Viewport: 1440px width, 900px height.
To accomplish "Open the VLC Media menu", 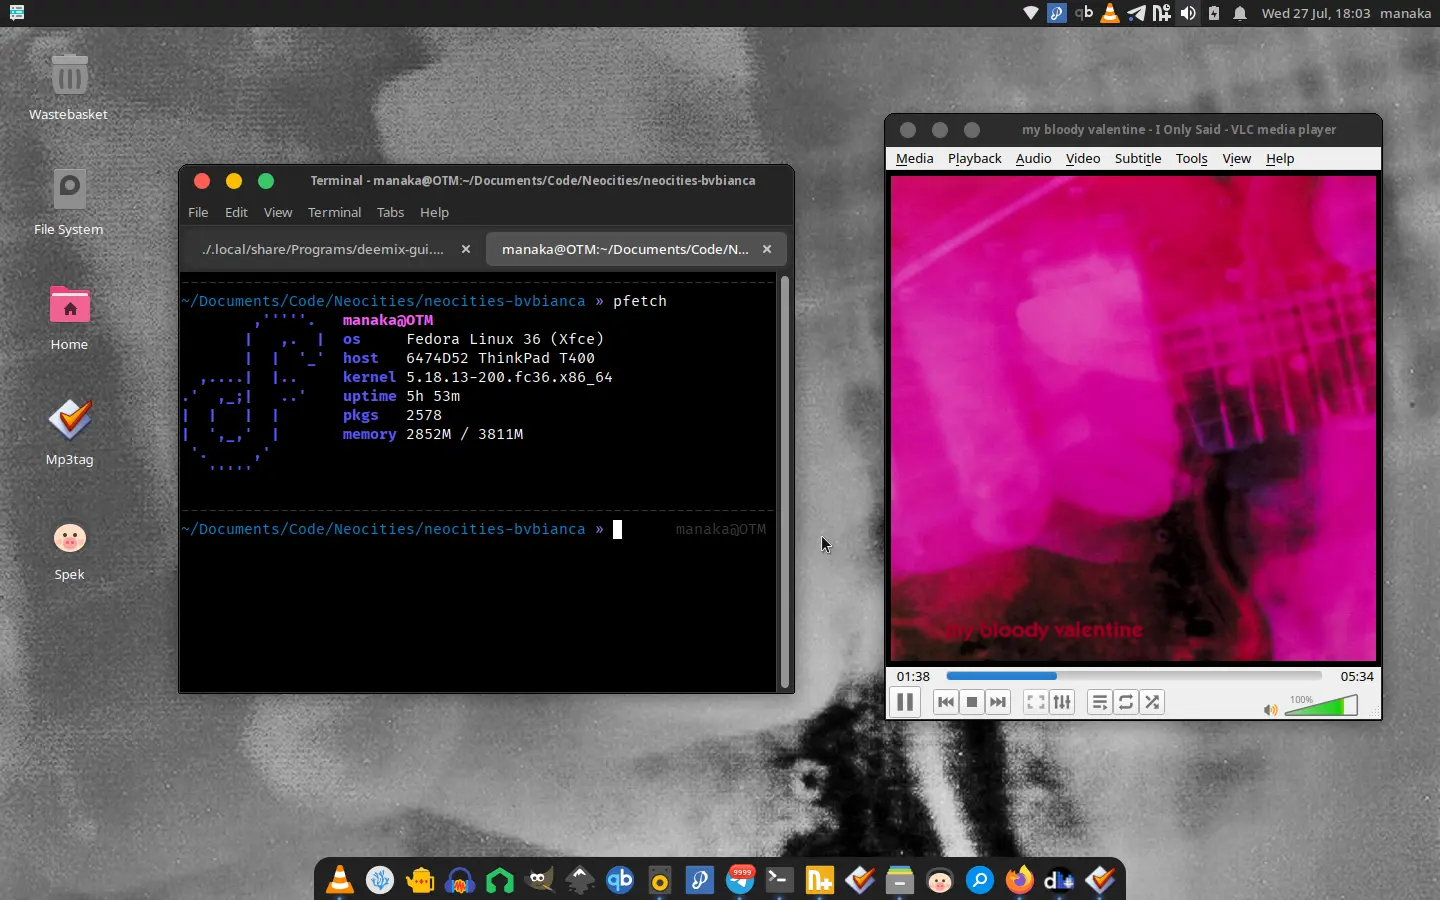I will [914, 158].
